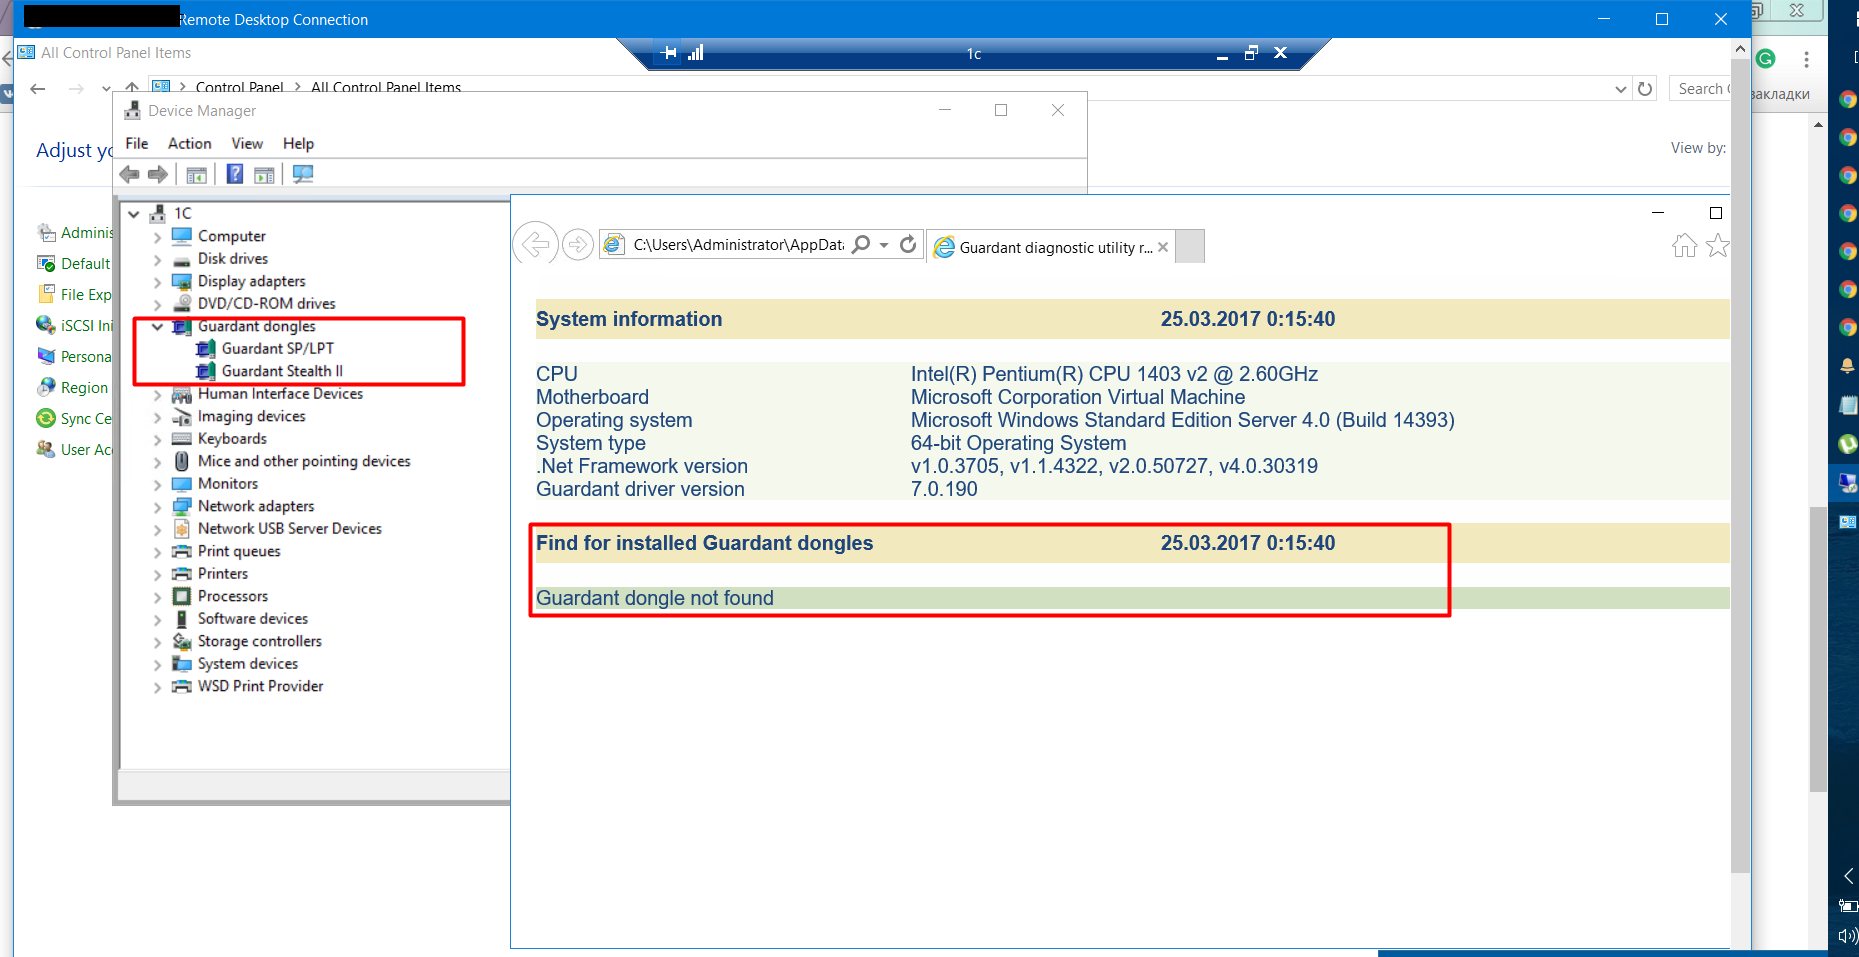Select the Guardant Stealth II device
The height and width of the screenshot is (957, 1859).
tap(281, 371)
